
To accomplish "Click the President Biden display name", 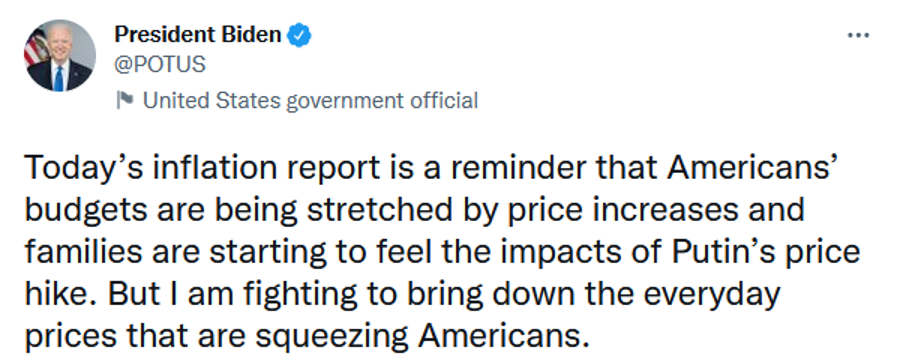I will (198, 36).
